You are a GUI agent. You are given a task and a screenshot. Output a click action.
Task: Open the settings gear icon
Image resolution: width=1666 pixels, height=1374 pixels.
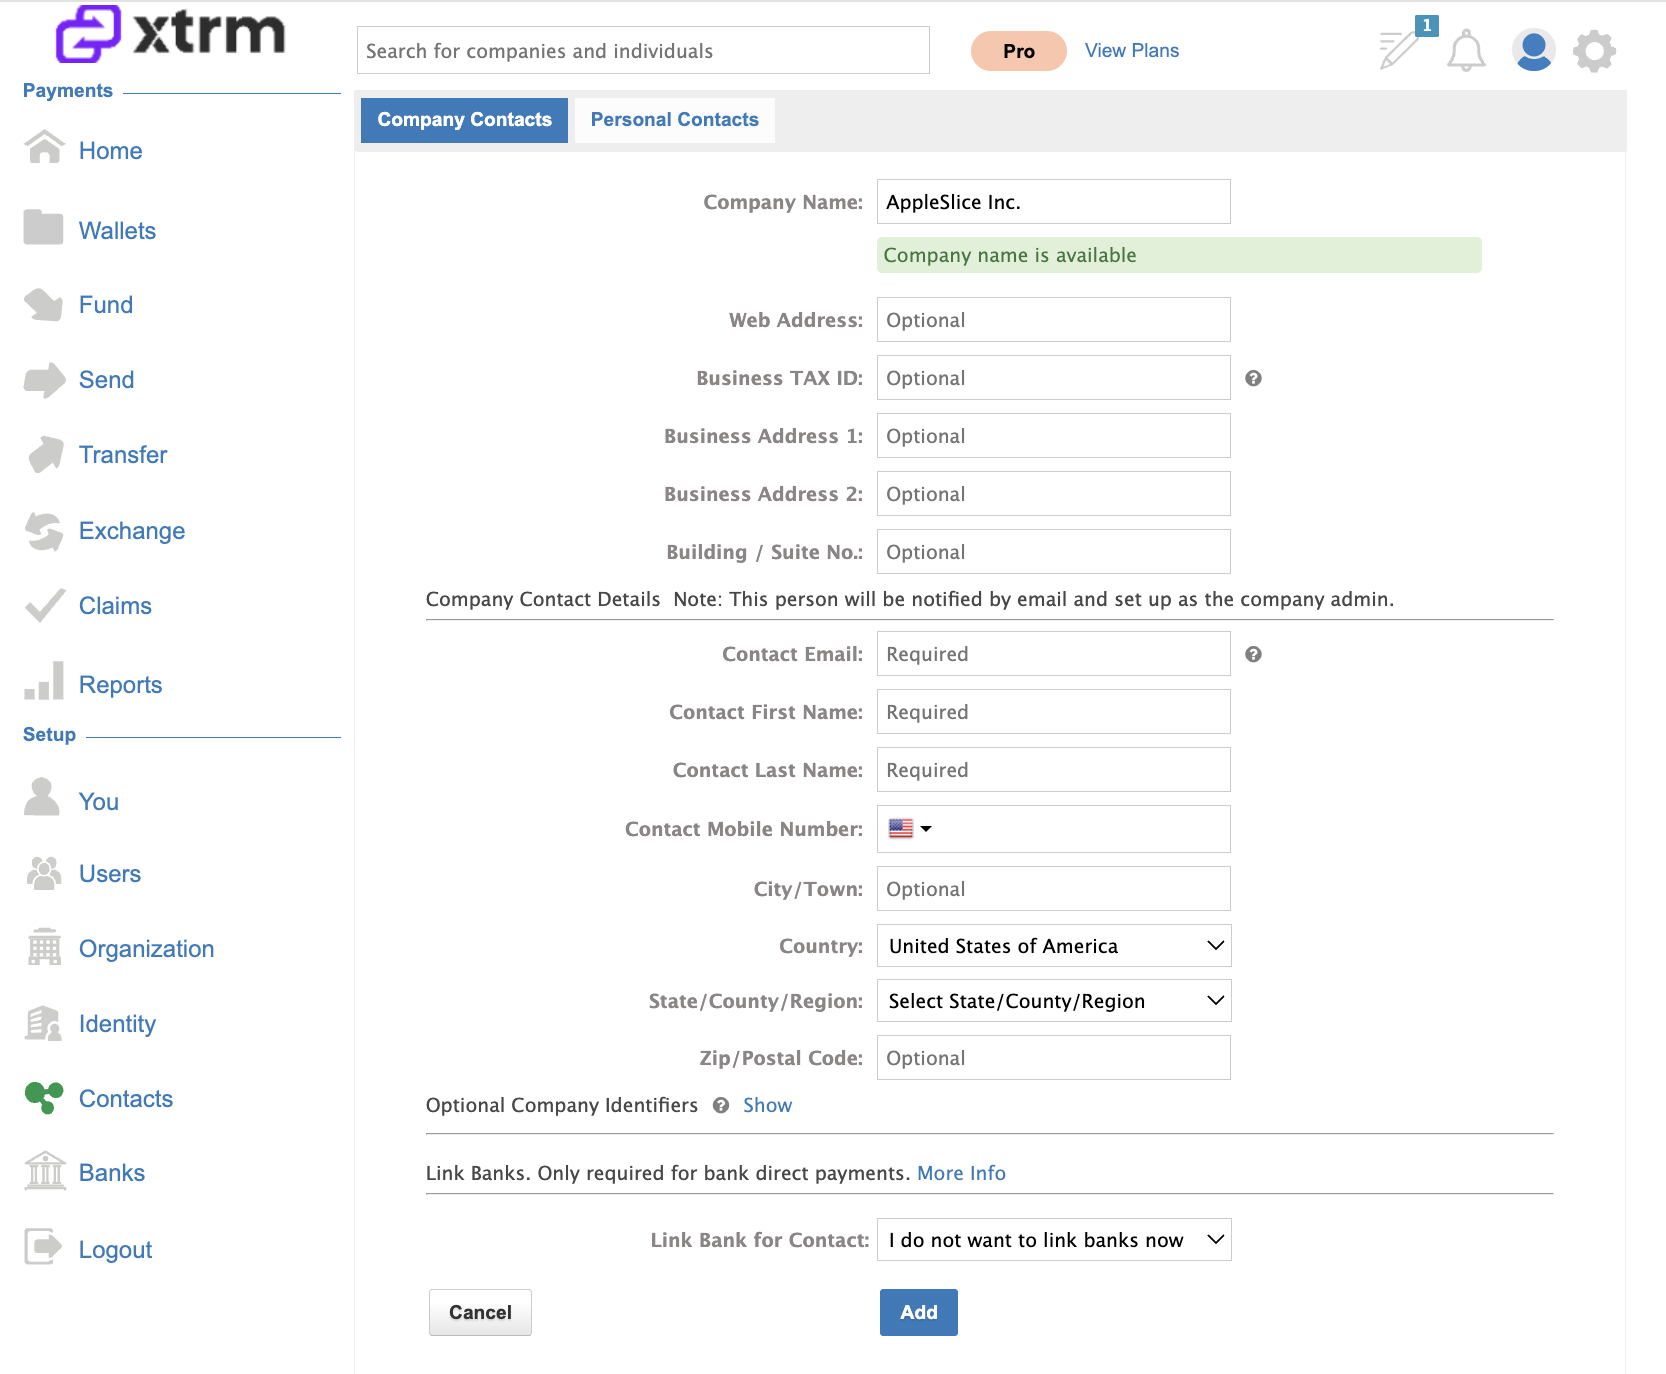(x=1594, y=50)
